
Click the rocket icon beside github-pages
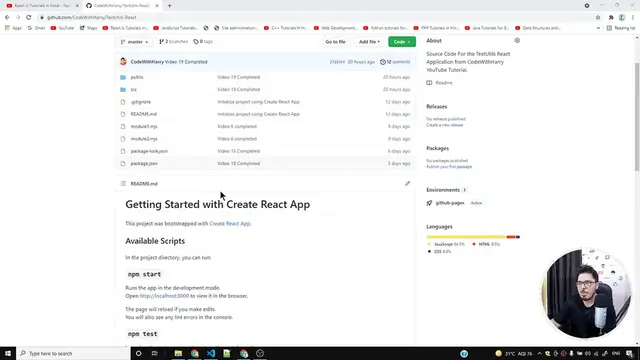[x=429, y=203]
